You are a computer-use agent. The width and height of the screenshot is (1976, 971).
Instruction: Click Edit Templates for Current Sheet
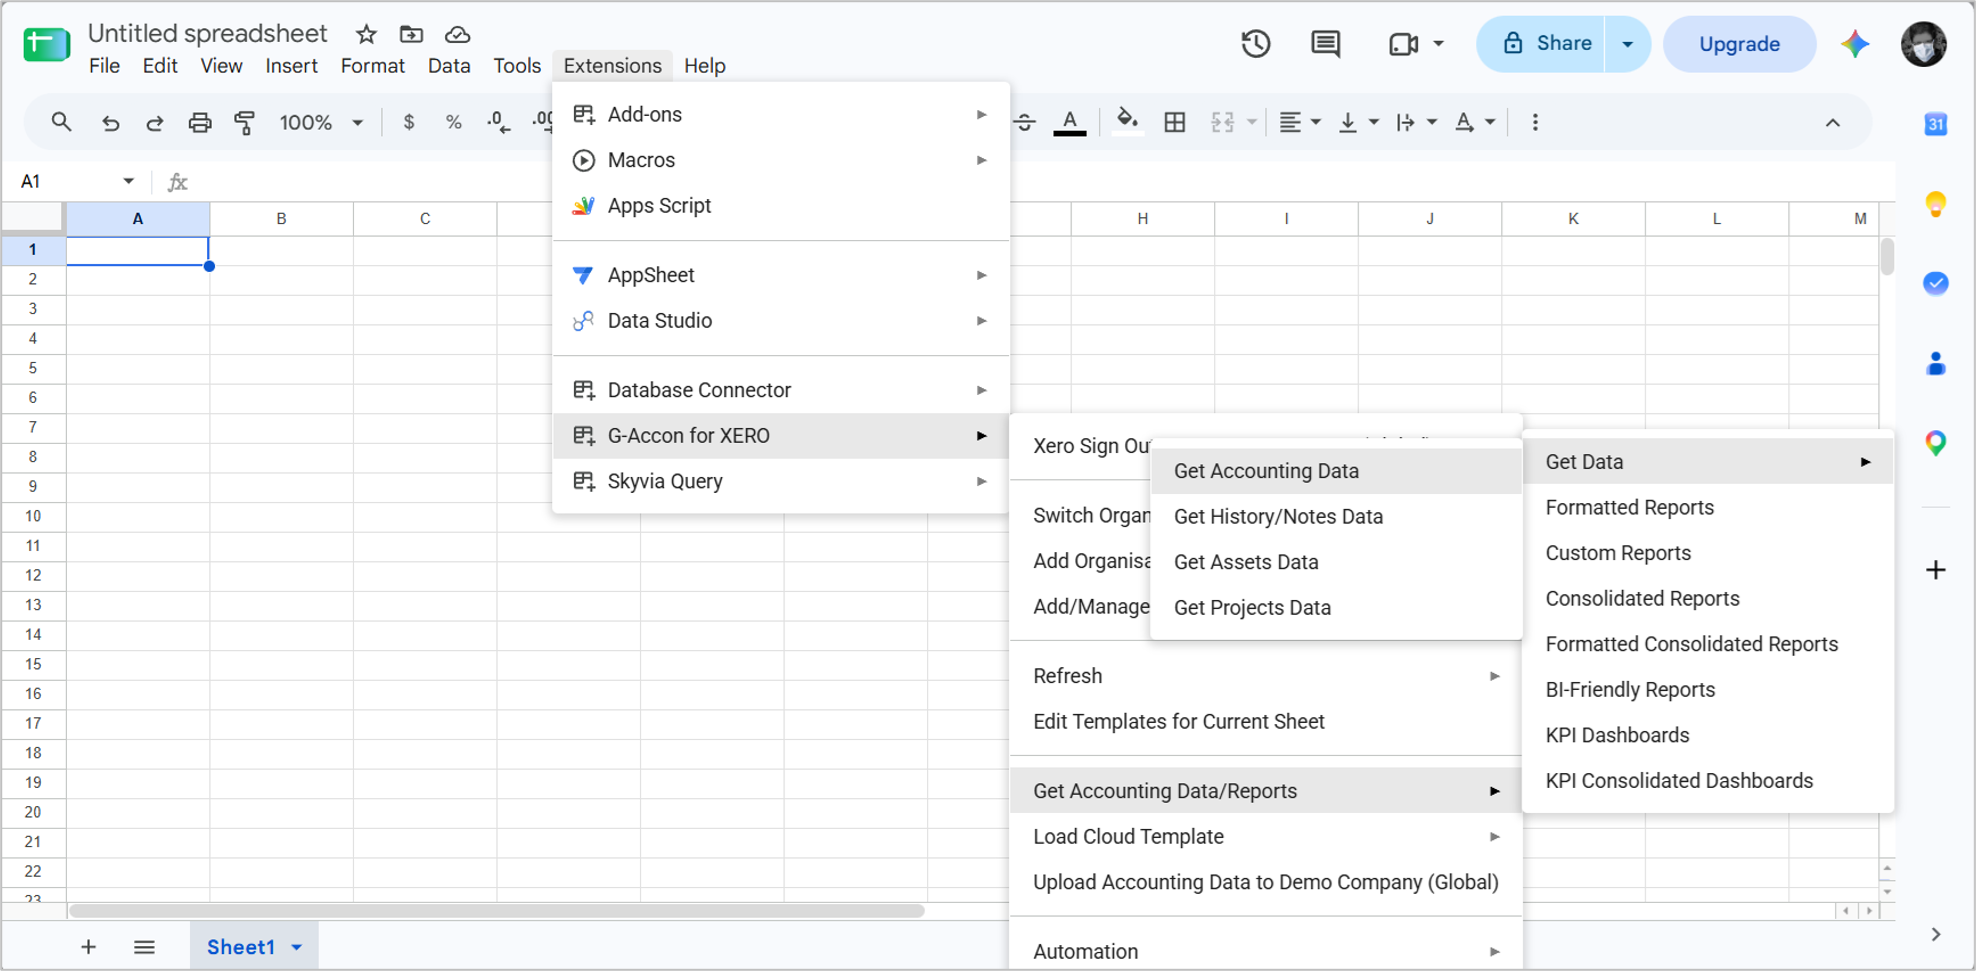(x=1266, y=722)
